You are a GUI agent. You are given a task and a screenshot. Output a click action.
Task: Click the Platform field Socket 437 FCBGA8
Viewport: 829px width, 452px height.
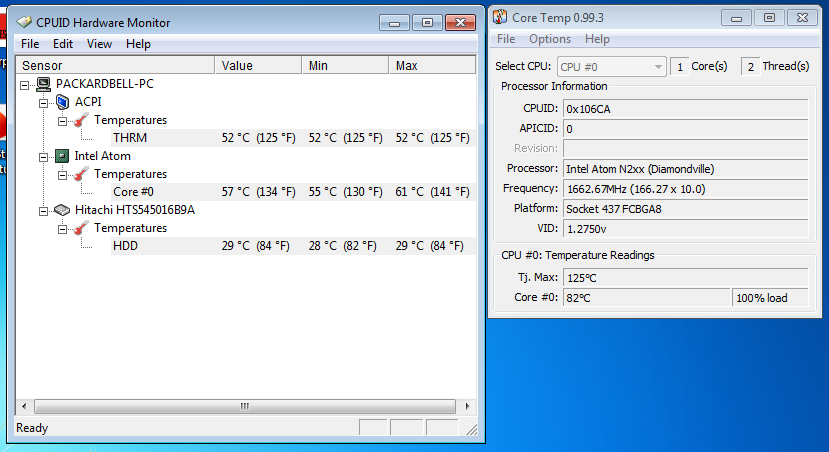point(686,209)
